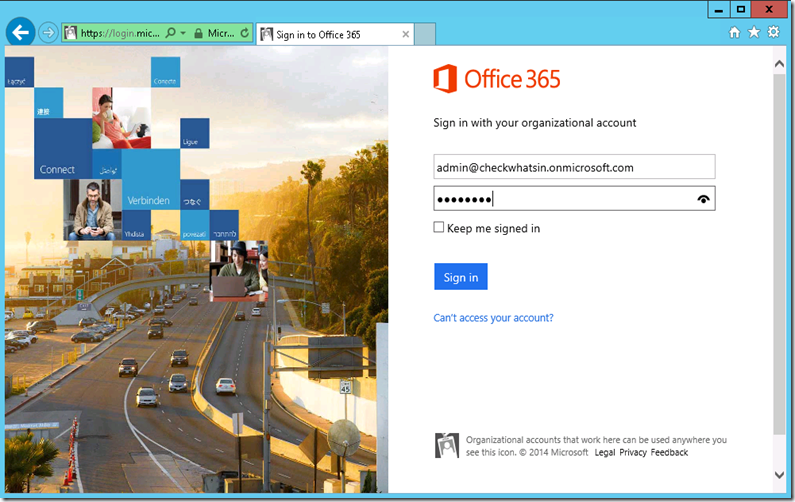Image resolution: width=795 pixels, height=502 pixels.
Task: Open the browser Home icon
Action: tap(734, 32)
